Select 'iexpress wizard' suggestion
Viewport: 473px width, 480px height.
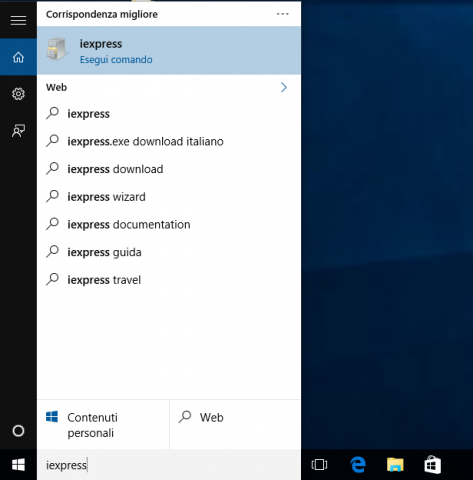point(169,197)
